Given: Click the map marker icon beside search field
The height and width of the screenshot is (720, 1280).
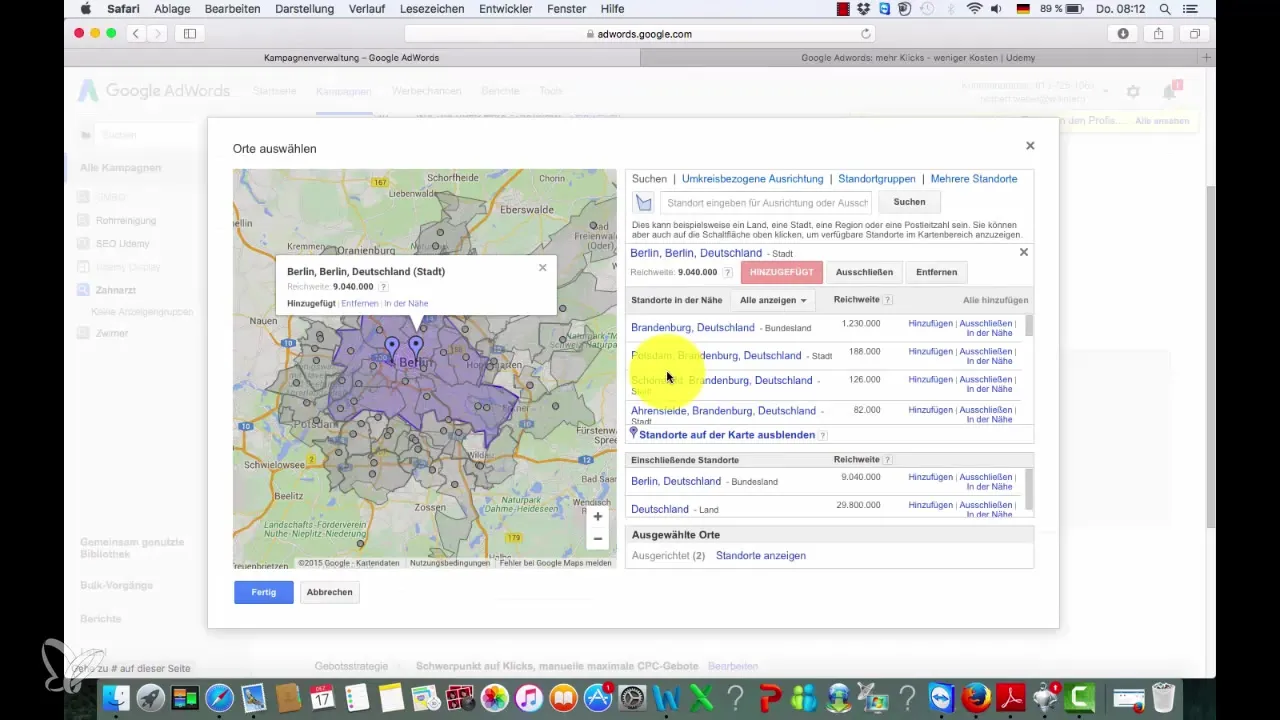Looking at the screenshot, I should (x=644, y=202).
